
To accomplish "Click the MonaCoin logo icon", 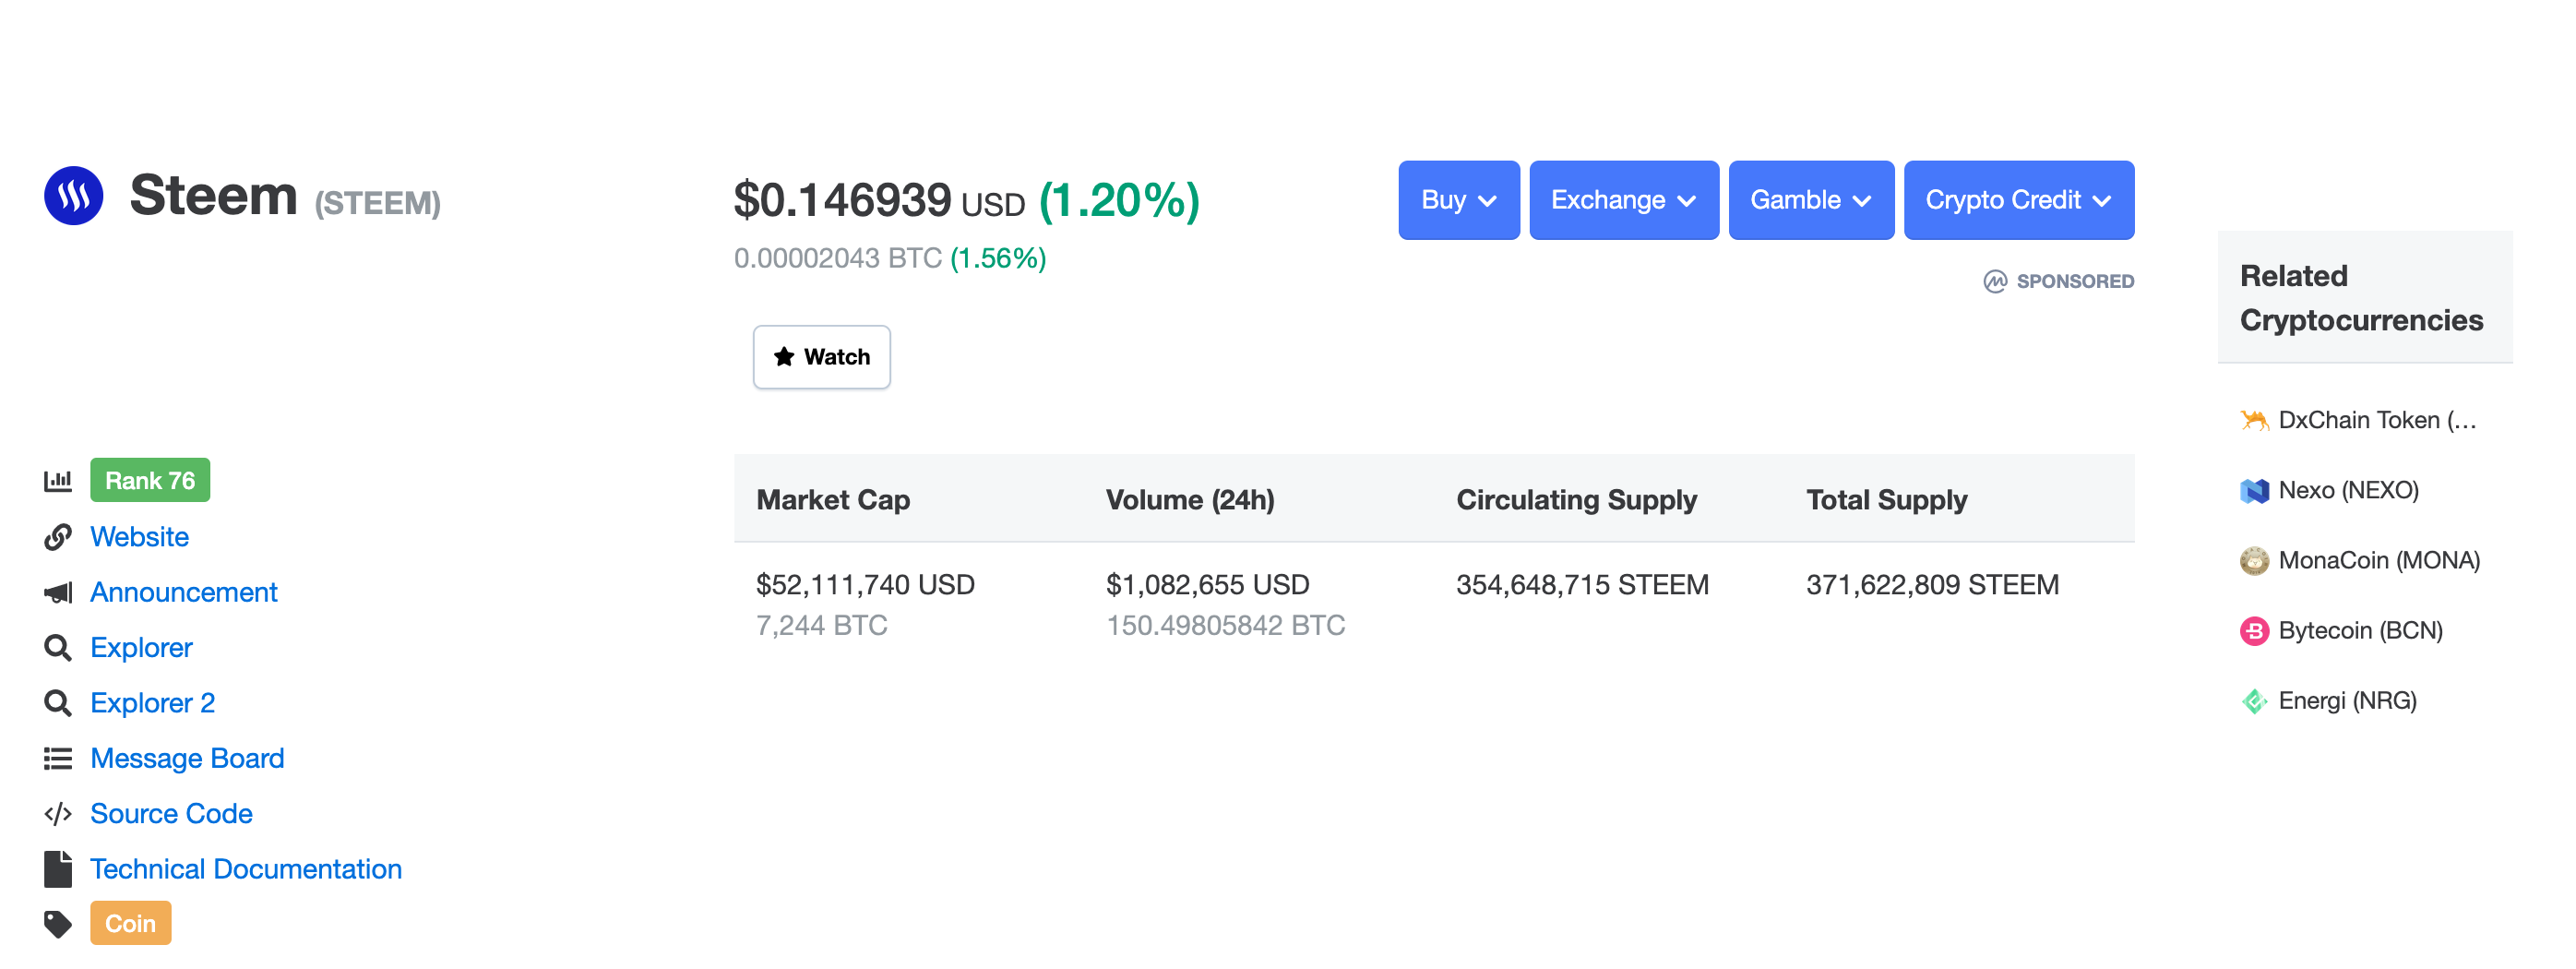I will (2253, 560).
